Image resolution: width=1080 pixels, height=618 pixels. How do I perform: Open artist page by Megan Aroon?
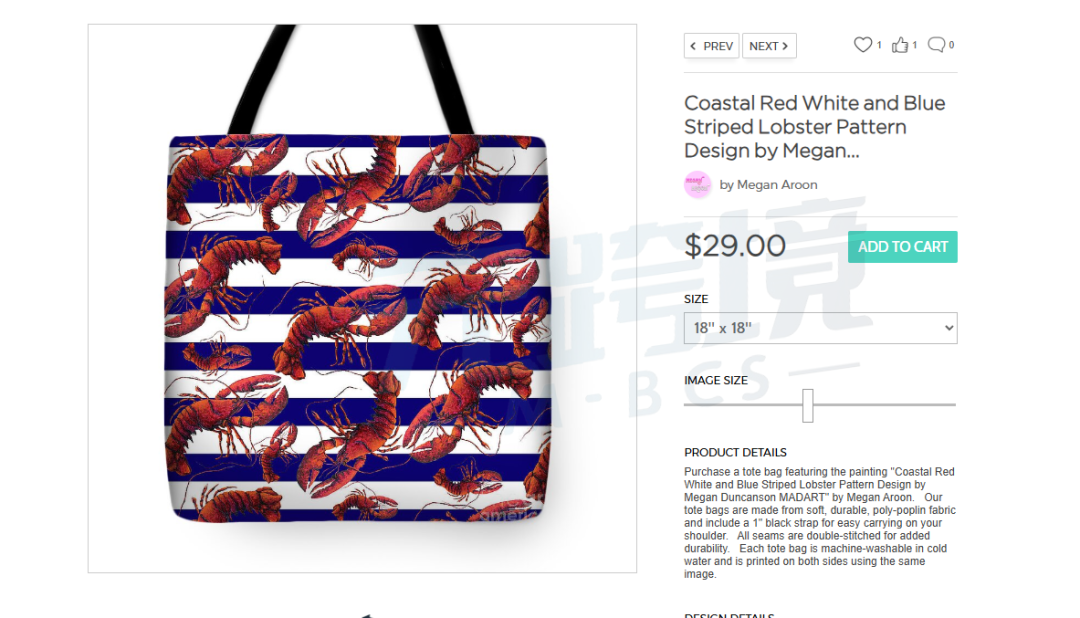point(768,185)
